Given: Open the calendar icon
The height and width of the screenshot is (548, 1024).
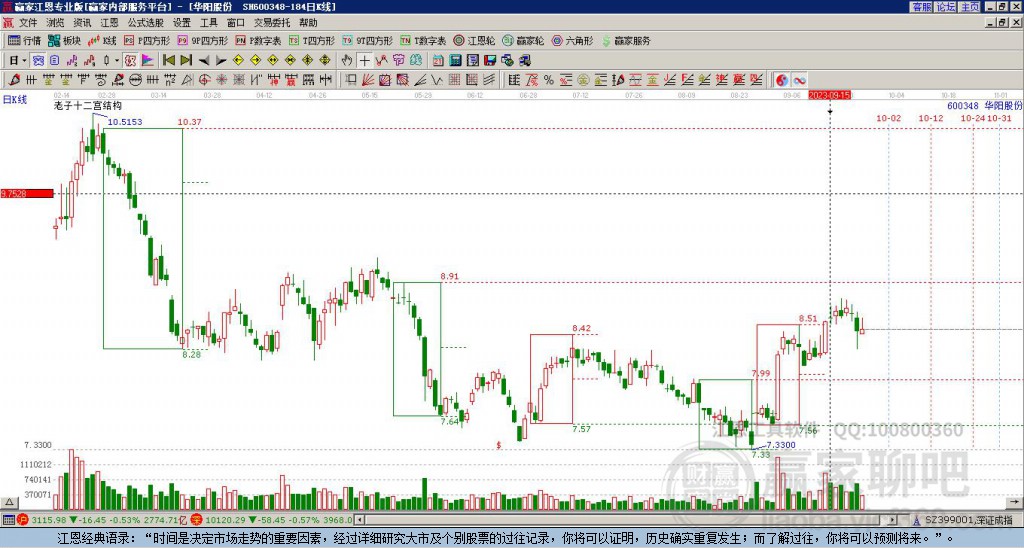Looking at the screenshot, I should pyautogui.click(x=438, y=61).
